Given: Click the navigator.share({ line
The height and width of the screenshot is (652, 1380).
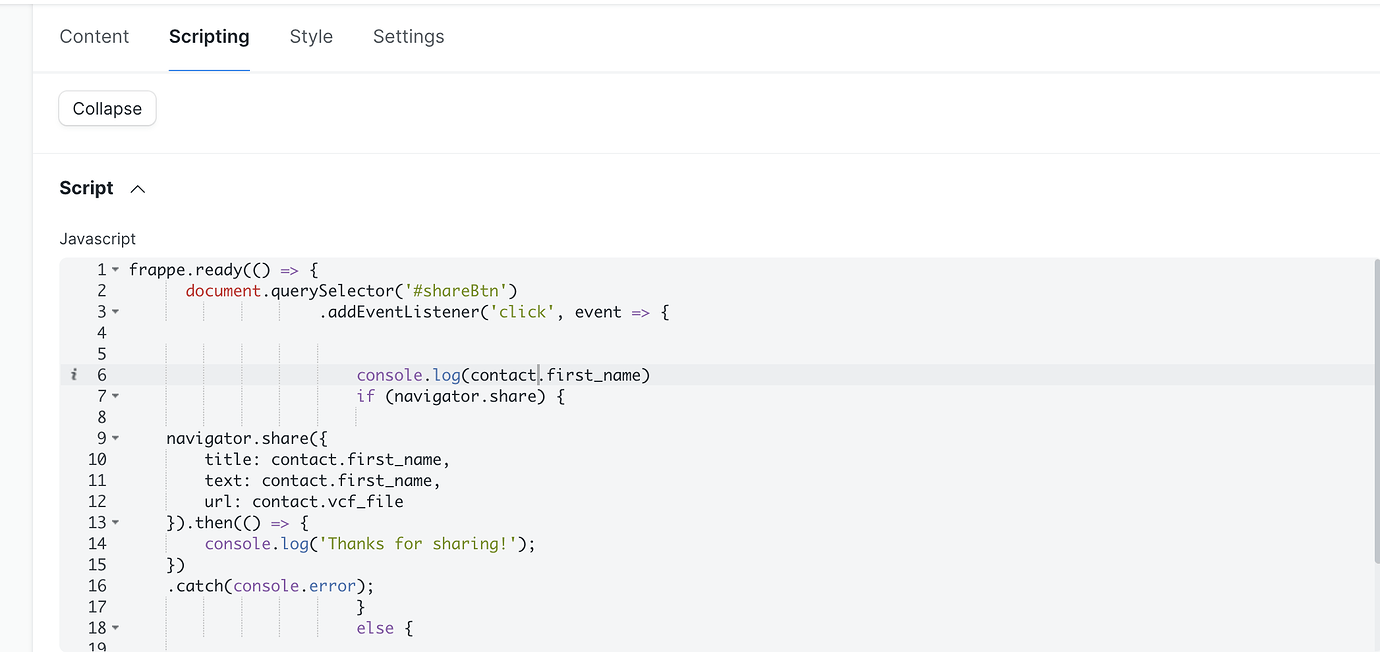Looking at the screenshot, I should tap(246, 438).
